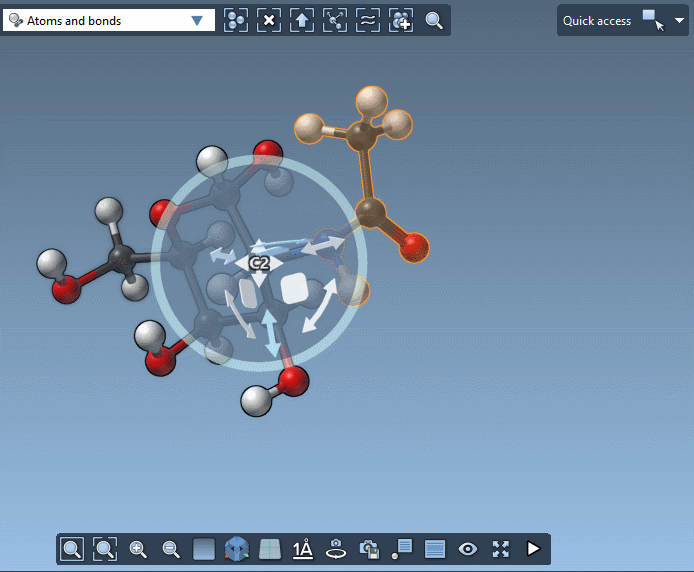Click the find/search magnifier icon in top toolbar

(x=434, y=20)
